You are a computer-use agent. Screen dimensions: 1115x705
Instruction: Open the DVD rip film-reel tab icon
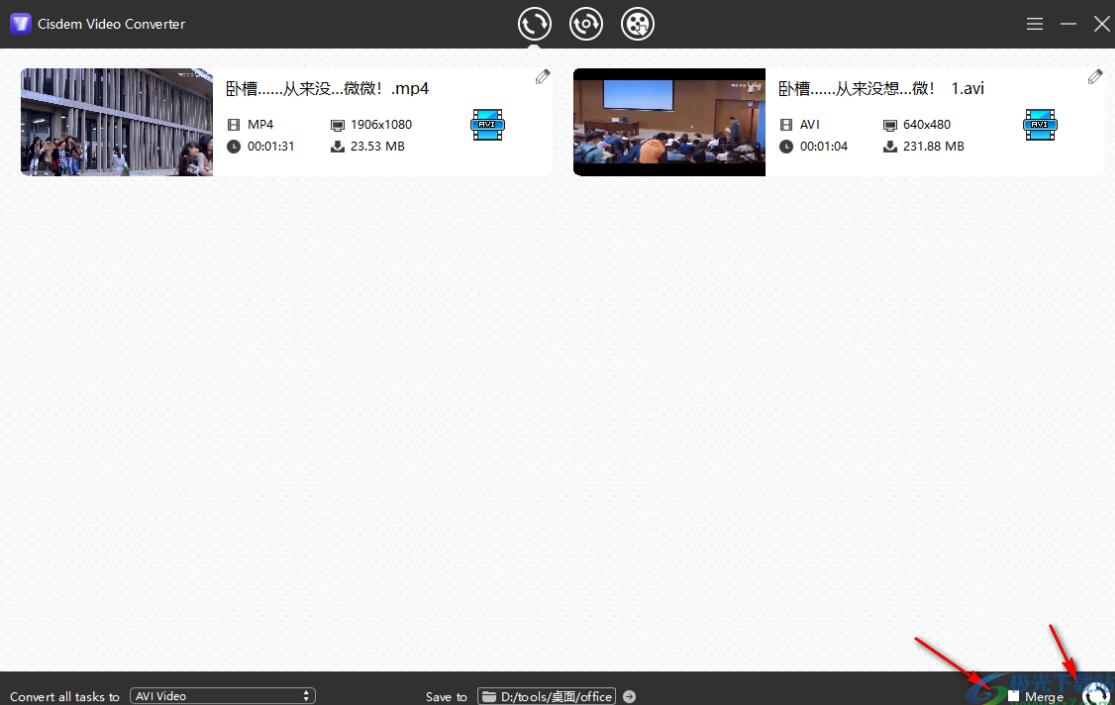[638, 24]
